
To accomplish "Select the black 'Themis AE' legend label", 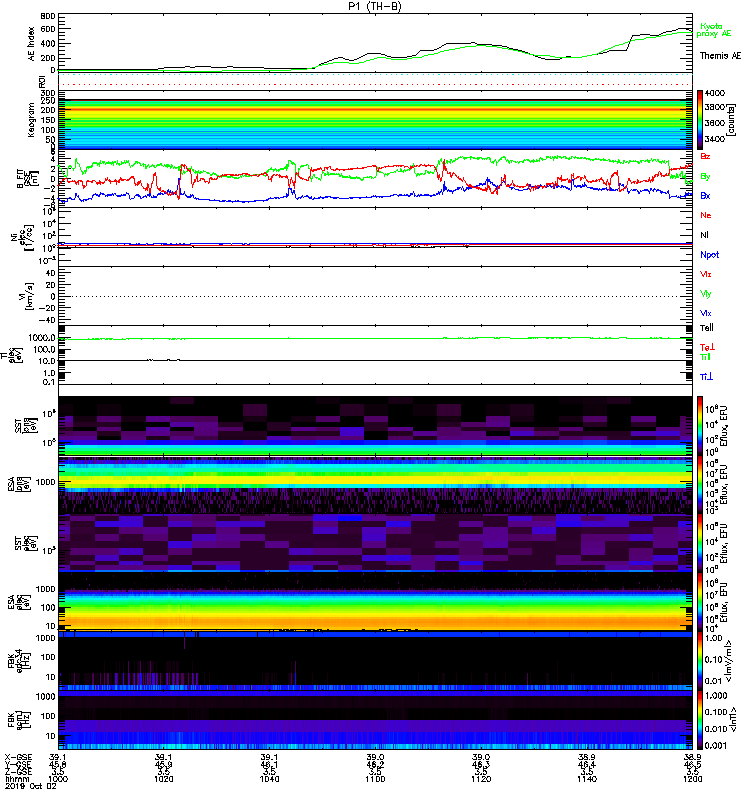I will tap(720, 56).
